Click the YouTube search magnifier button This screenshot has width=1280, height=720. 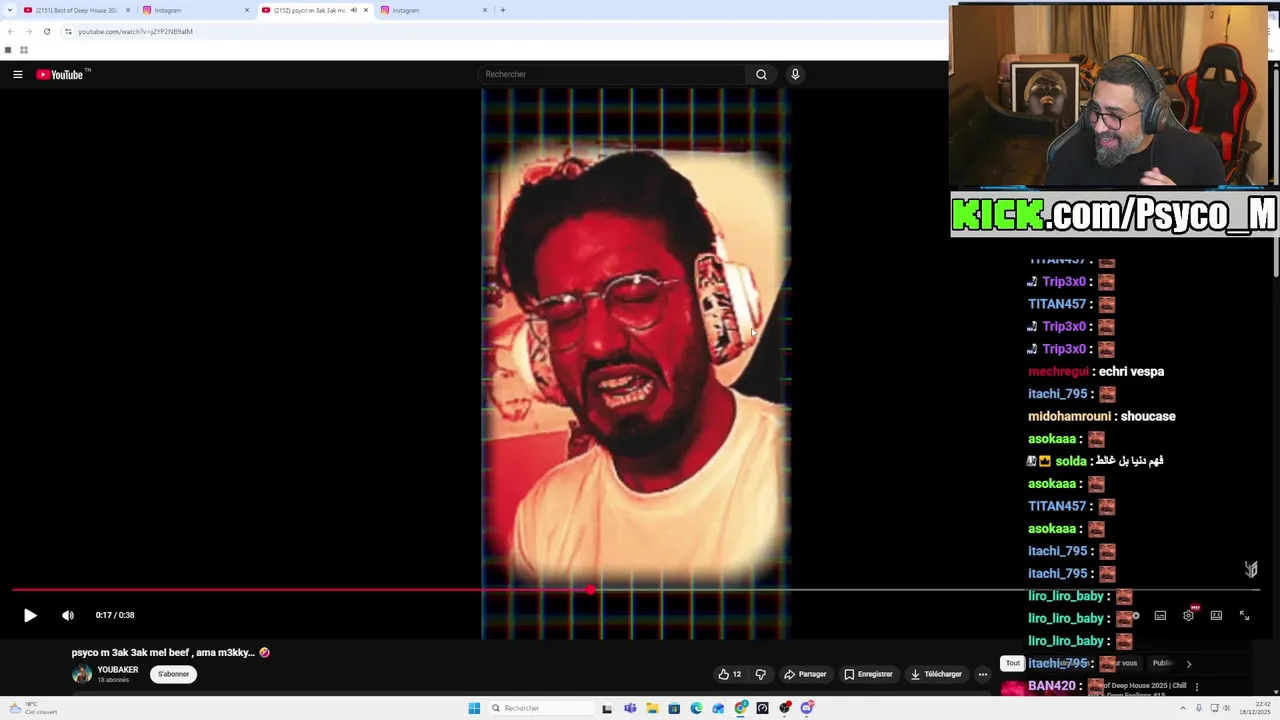(761, 74)
